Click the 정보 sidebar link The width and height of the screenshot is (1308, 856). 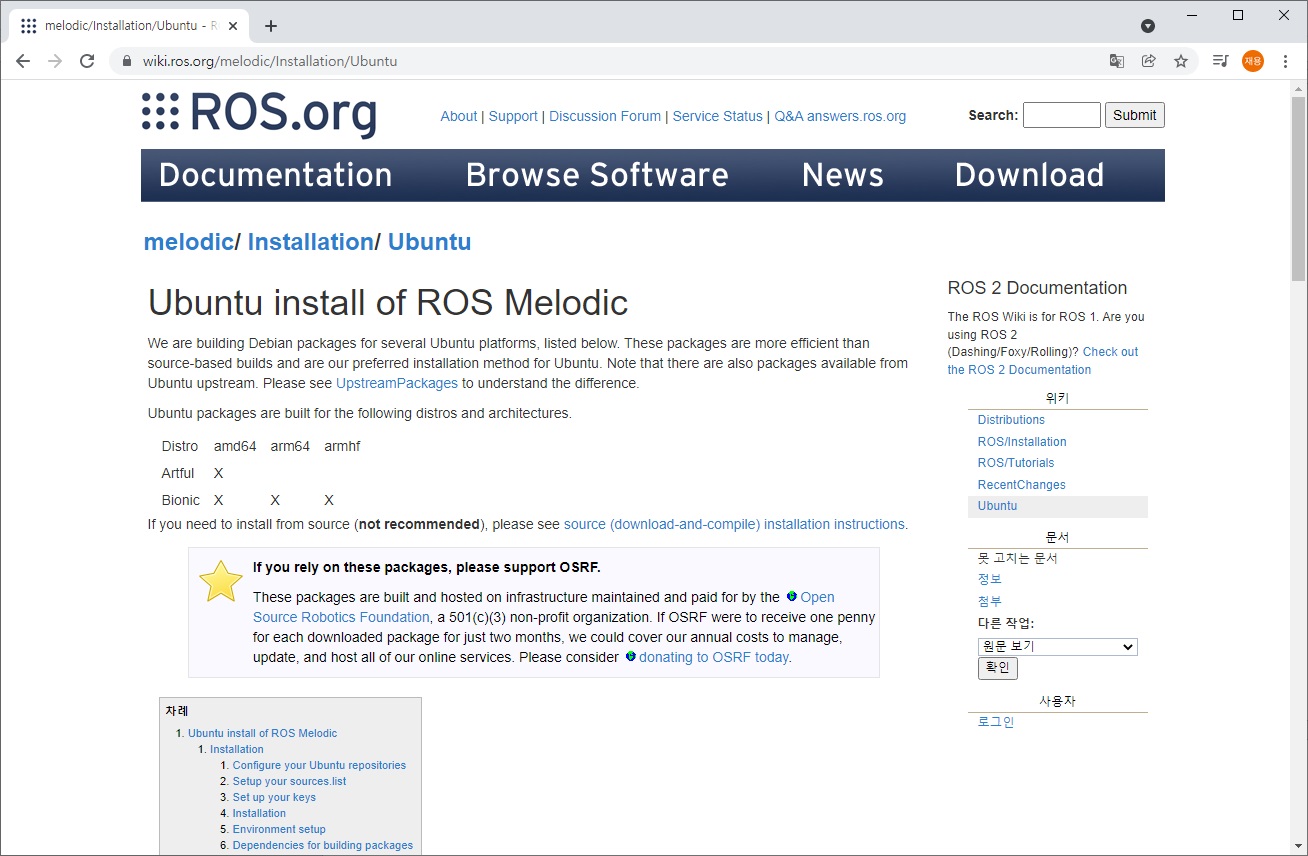point(989,579)
